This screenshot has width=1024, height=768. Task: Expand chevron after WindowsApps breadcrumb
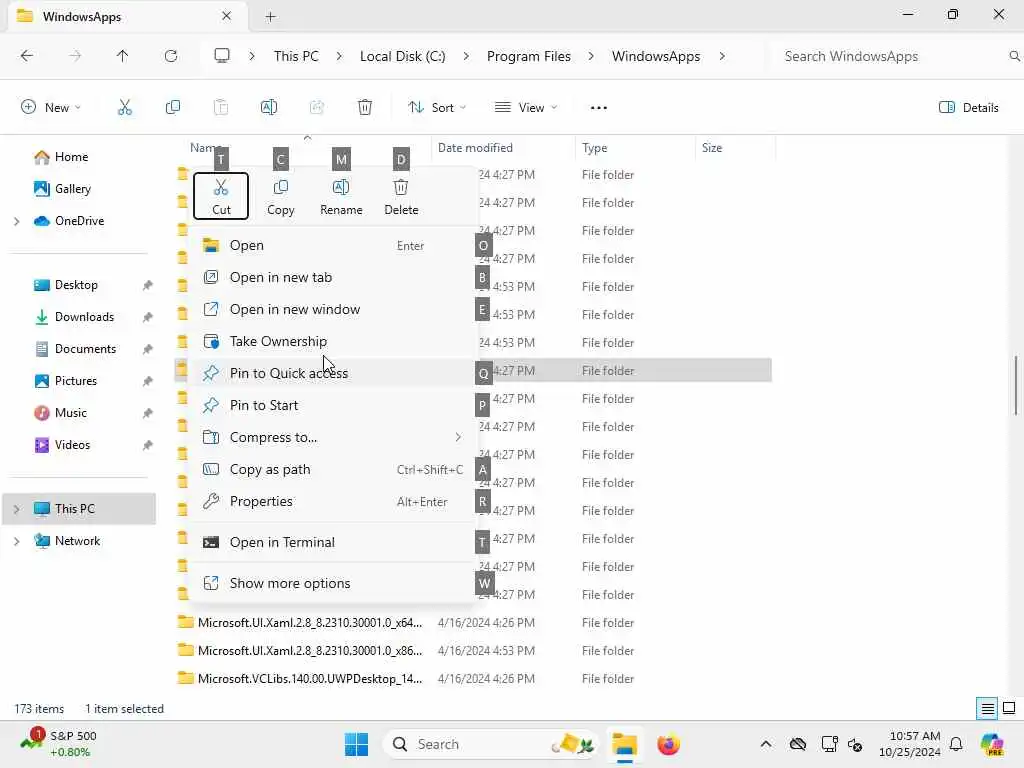[x=722, y=56]
